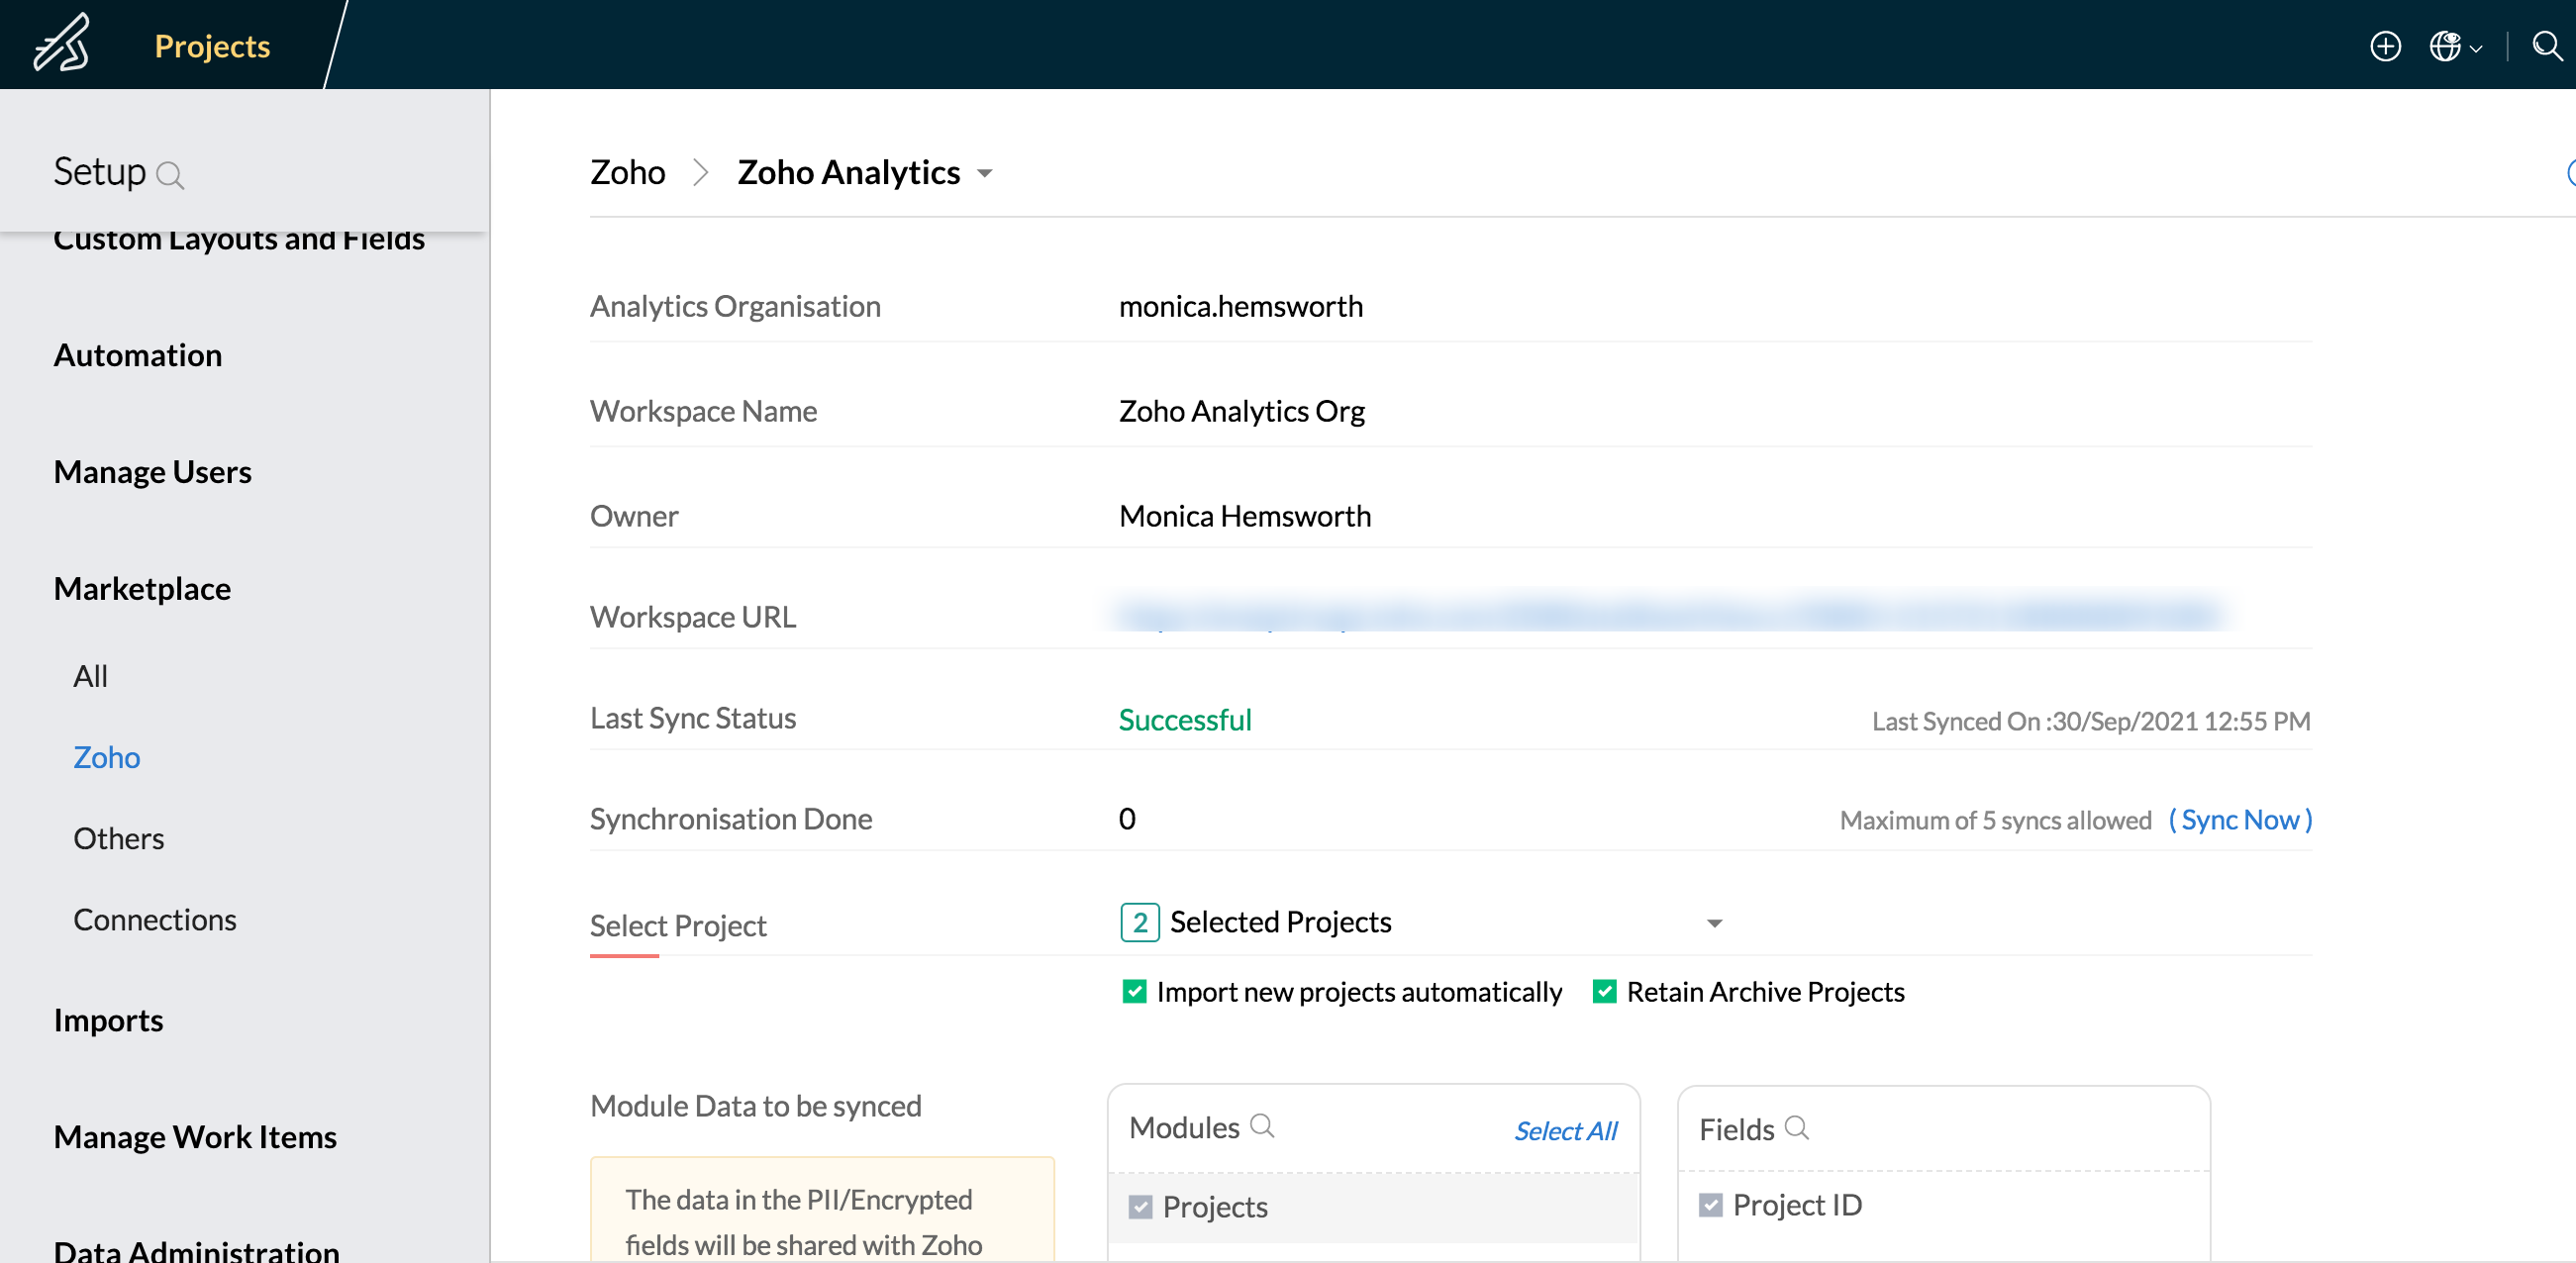Open the Others marketplace menu item
The image size is (2576, 1263).
pos(118,838)
